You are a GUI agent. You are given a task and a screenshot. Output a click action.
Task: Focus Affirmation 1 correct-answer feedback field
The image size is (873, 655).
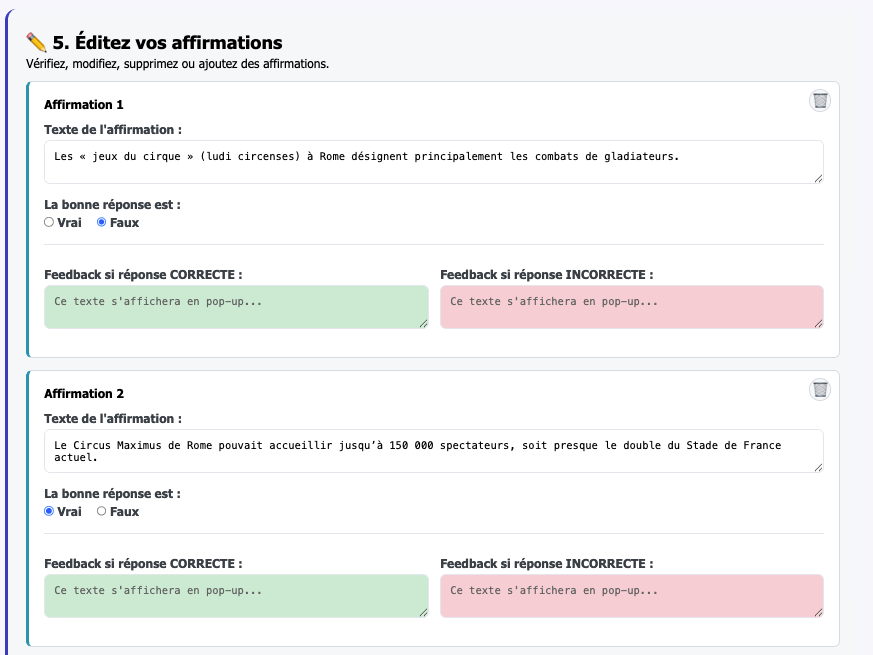point(236,307)
